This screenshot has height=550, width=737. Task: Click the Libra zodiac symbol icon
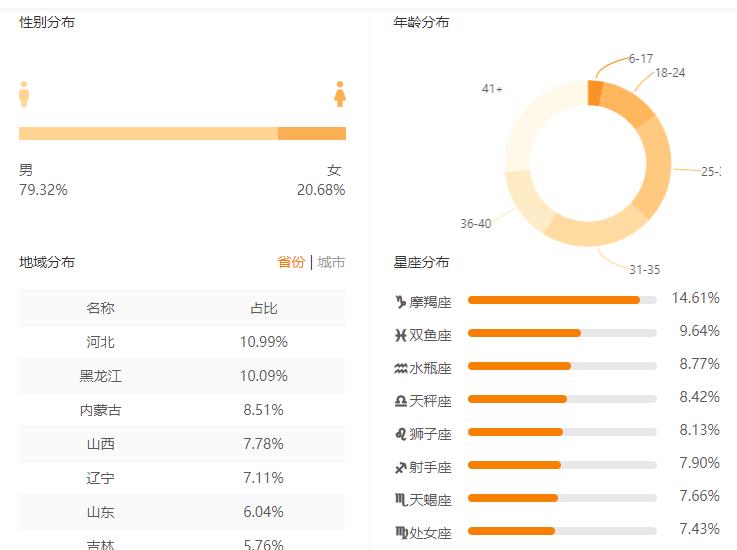click(x=401, y=400)
